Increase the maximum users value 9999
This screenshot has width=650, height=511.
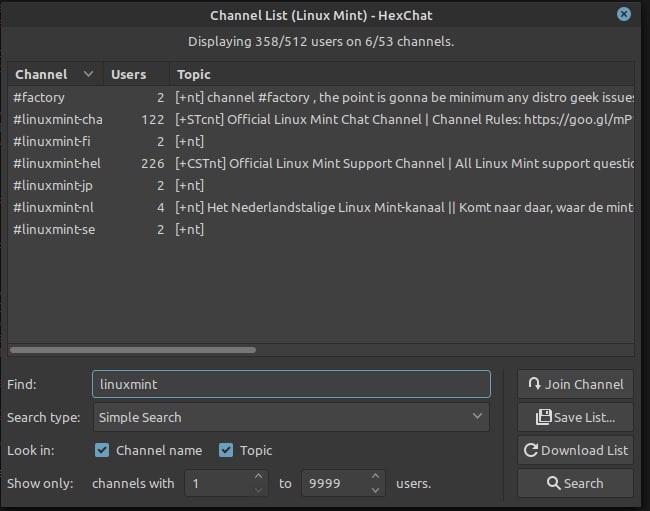375,476
